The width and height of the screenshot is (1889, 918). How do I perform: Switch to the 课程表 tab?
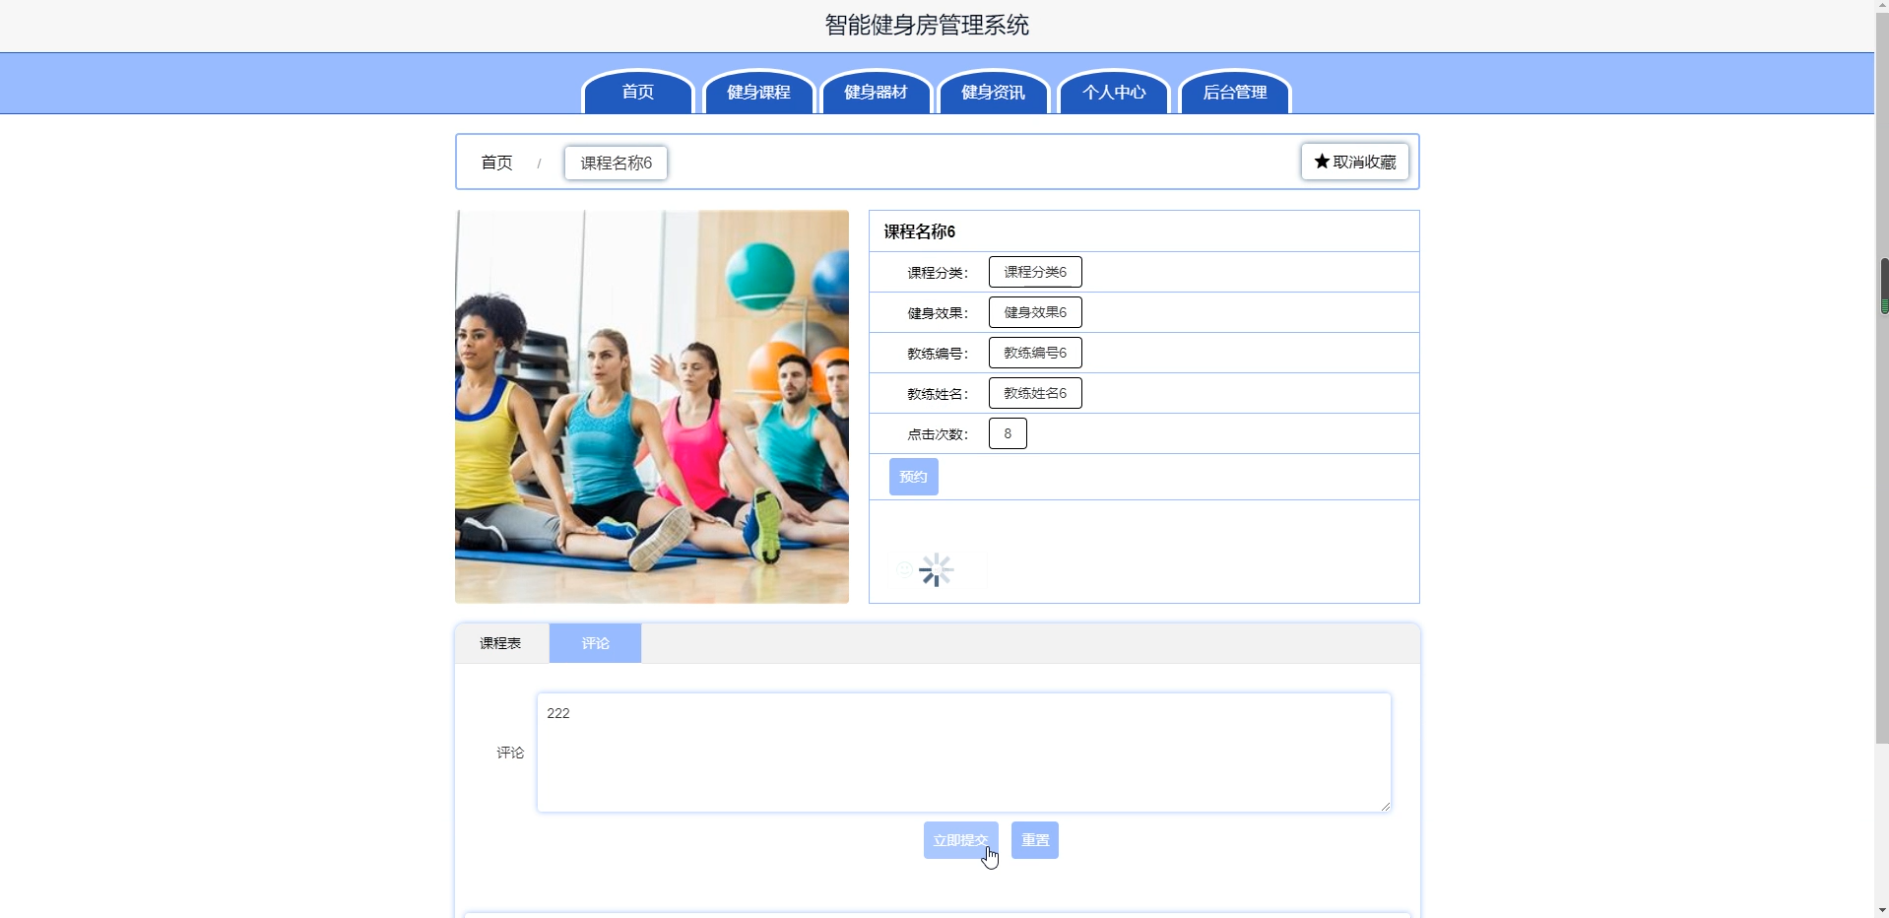[x=500, y=643]
